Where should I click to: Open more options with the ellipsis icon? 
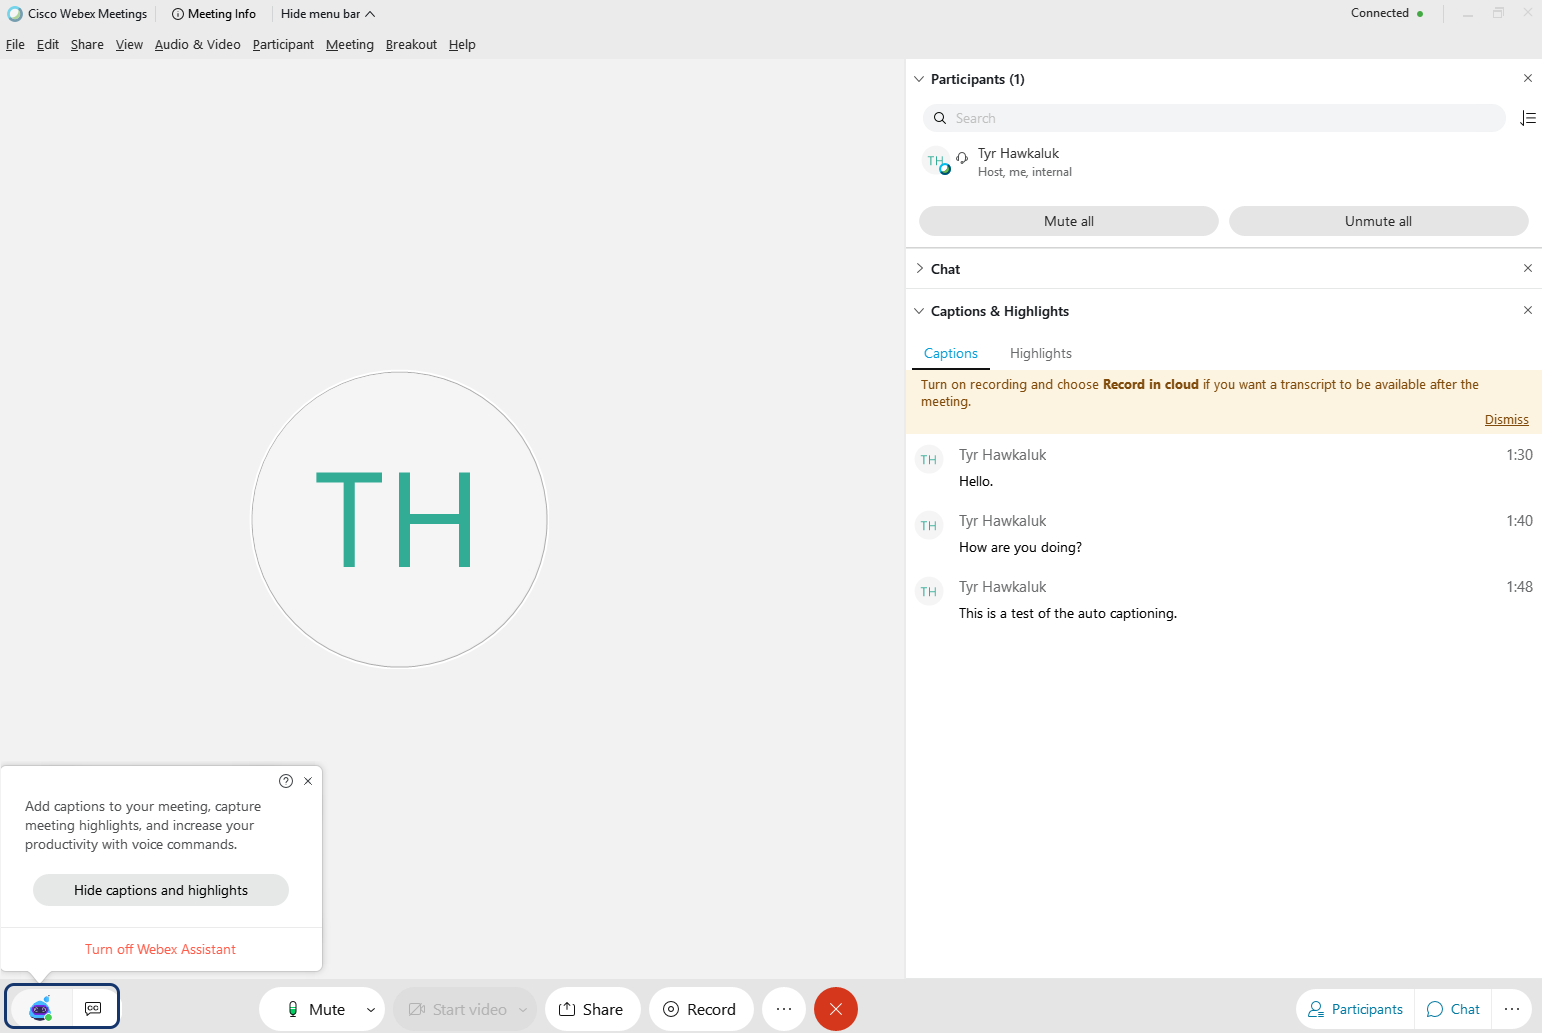(x=784, y=1008)
